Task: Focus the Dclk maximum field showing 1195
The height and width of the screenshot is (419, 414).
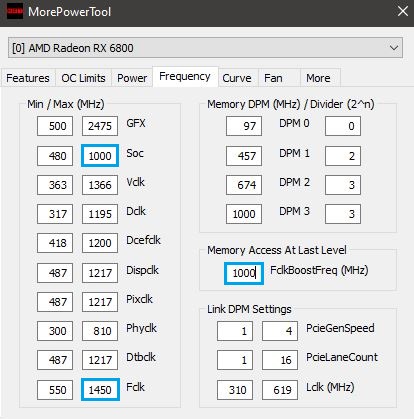Action: tap(100, 214)
